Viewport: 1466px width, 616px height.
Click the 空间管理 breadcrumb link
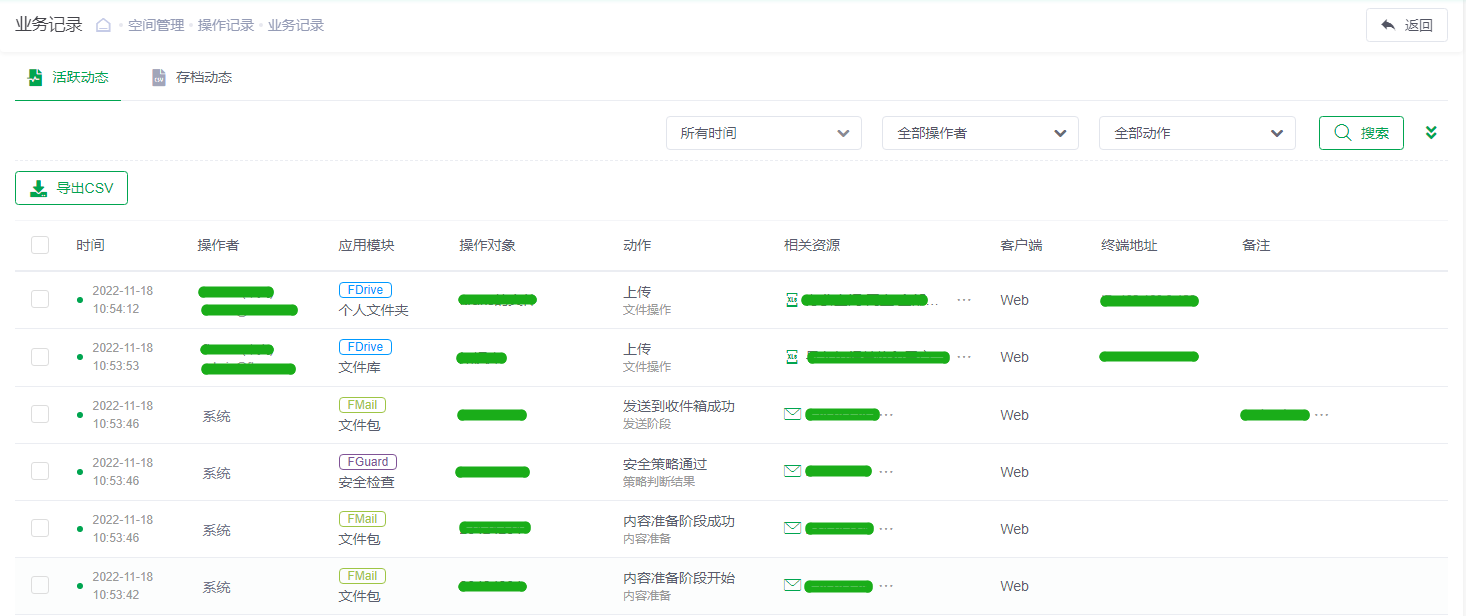156,26
